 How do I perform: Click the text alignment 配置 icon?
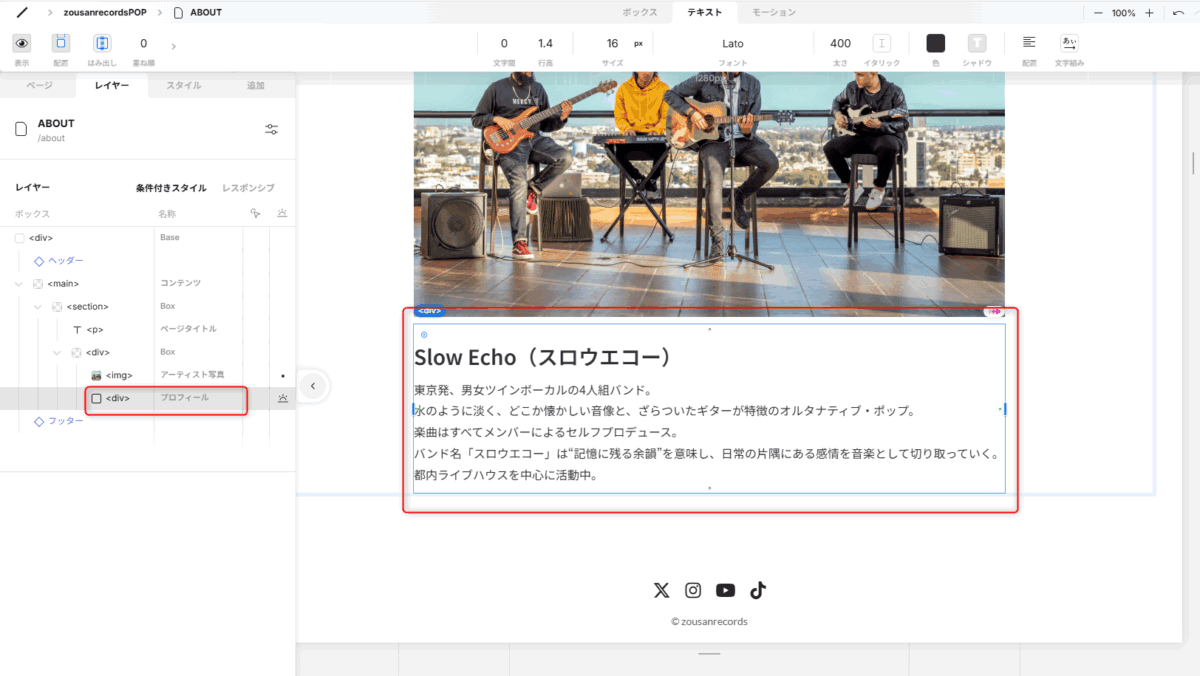1029,43
